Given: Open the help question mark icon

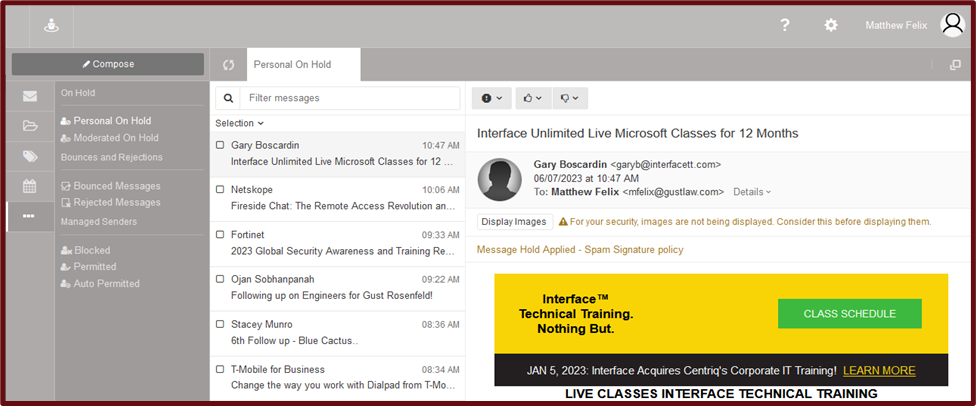Looking at the screenshot, I should pos(785,26).
